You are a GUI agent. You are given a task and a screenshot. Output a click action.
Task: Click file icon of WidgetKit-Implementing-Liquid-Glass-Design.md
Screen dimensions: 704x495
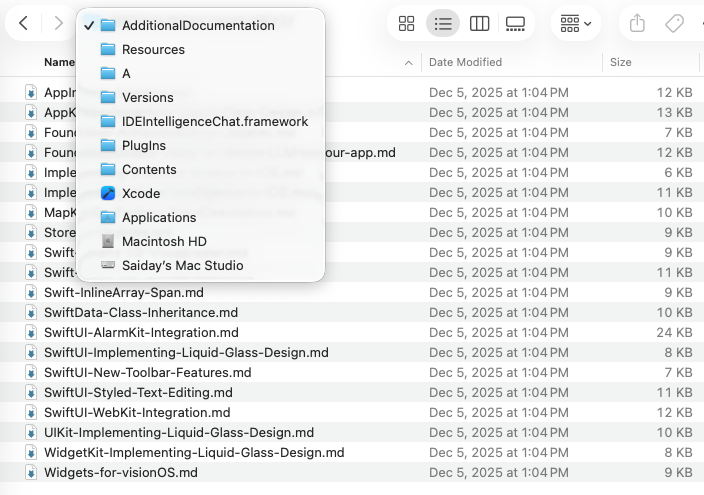(31, 452)
